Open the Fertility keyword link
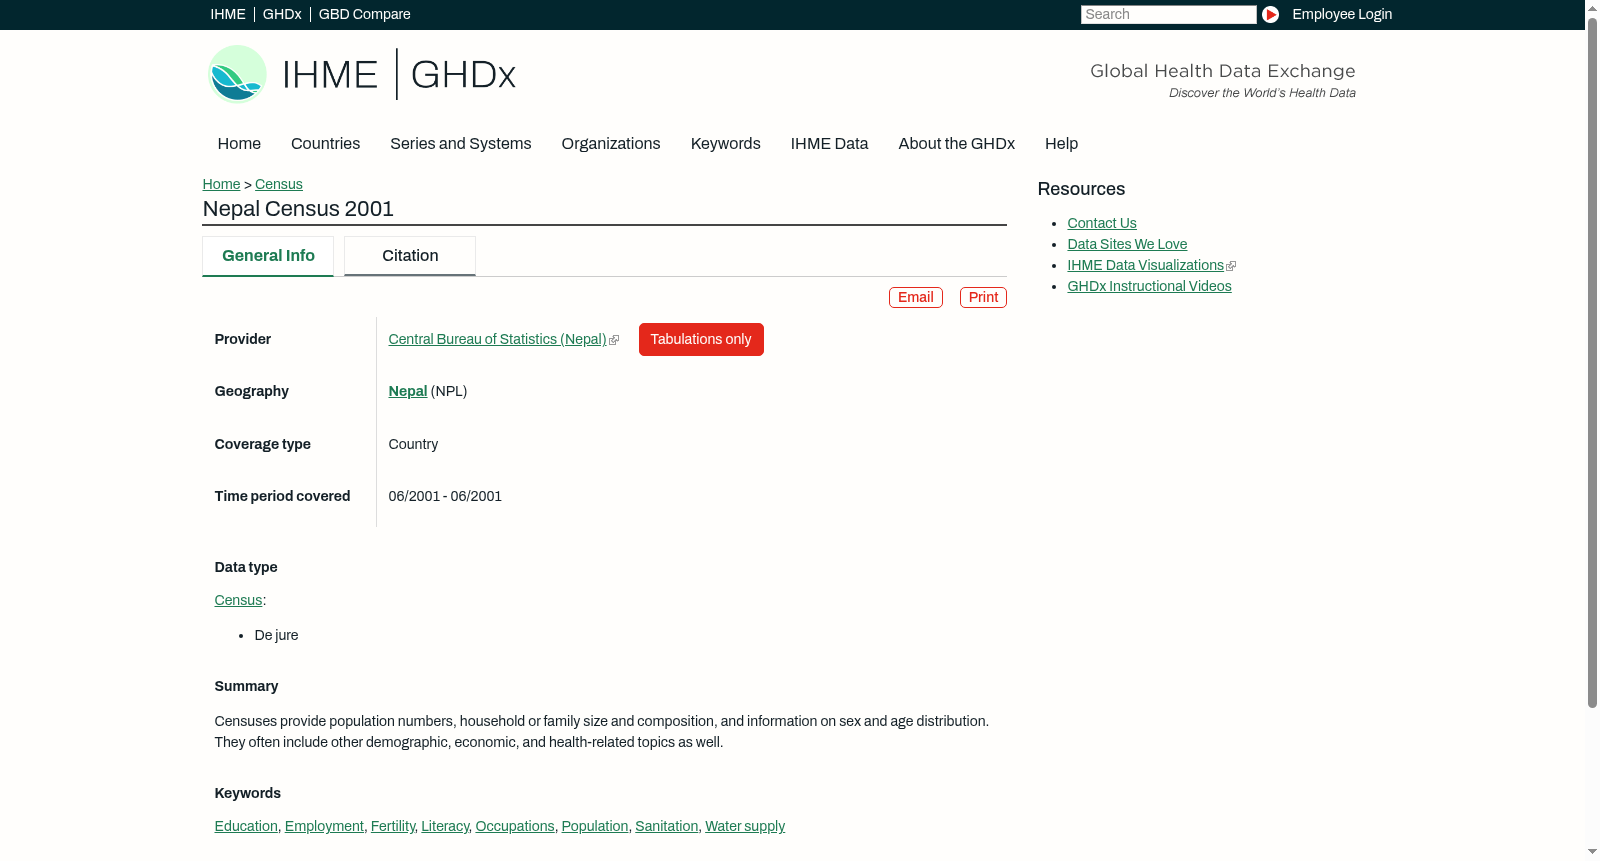The width and height of the screenshot is (1600, 861). click(393, 826)
